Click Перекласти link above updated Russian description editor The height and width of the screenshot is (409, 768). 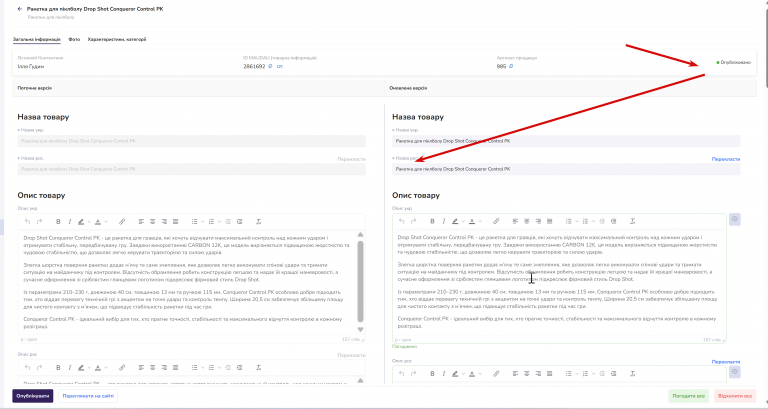tap(726, 362)
